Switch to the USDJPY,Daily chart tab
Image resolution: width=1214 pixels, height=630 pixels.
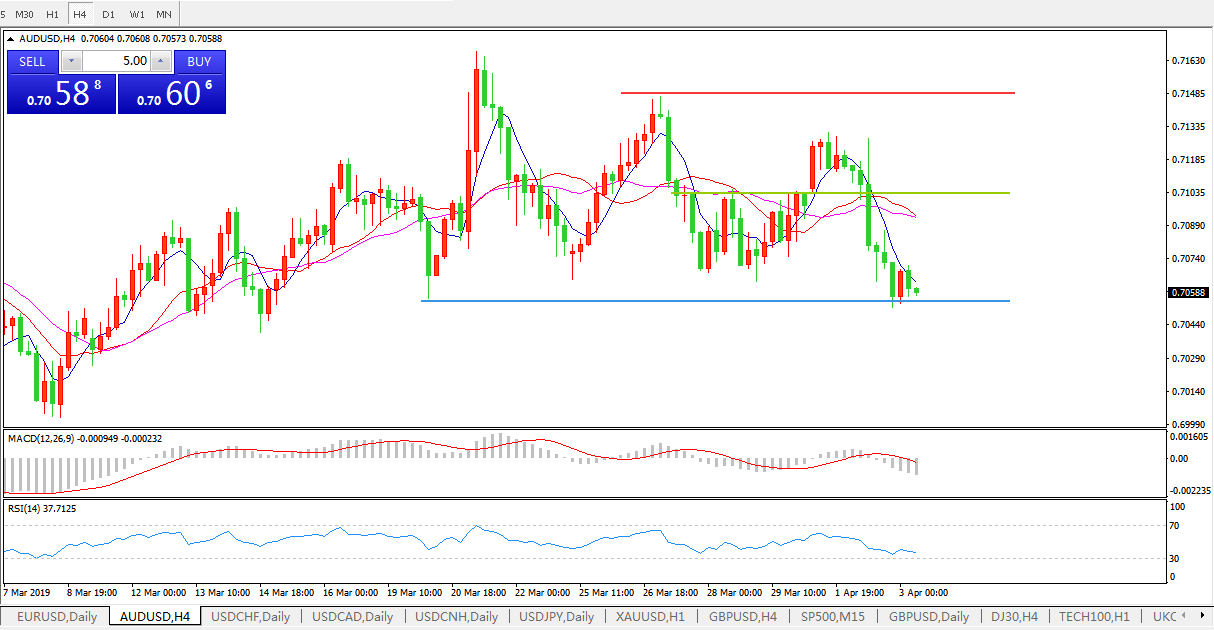point(554,617)
